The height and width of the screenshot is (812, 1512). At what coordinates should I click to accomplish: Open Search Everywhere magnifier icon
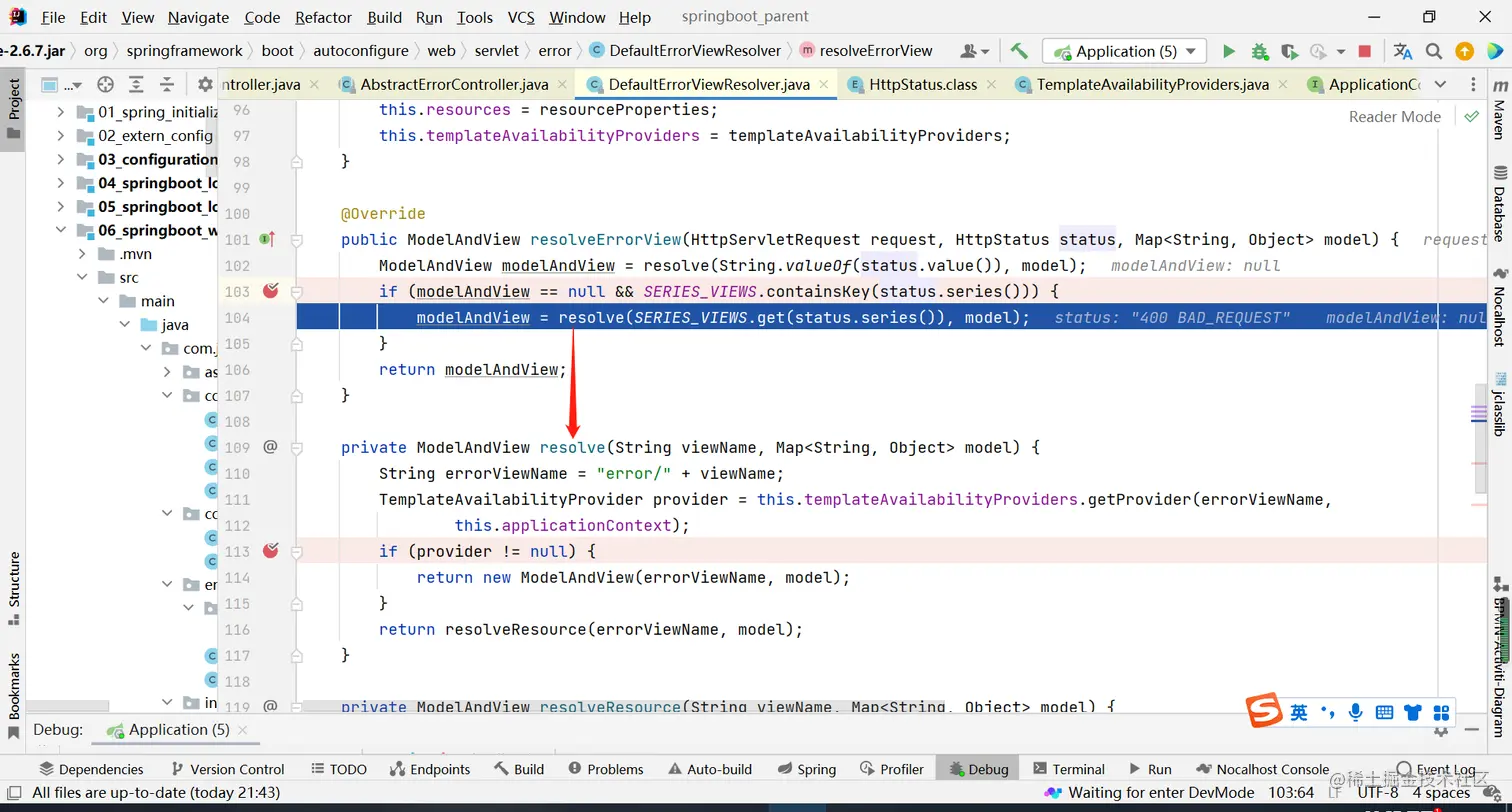pos(1434,51)
